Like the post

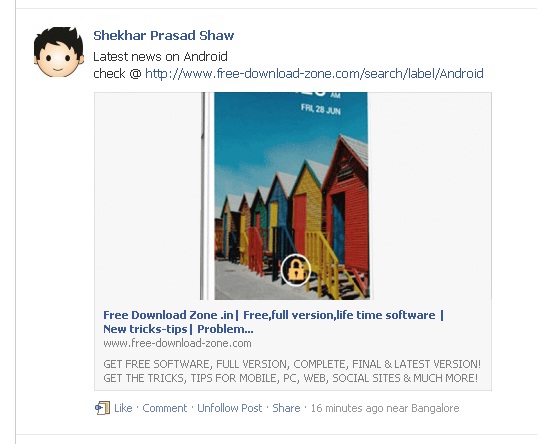[x=123, y=408]
